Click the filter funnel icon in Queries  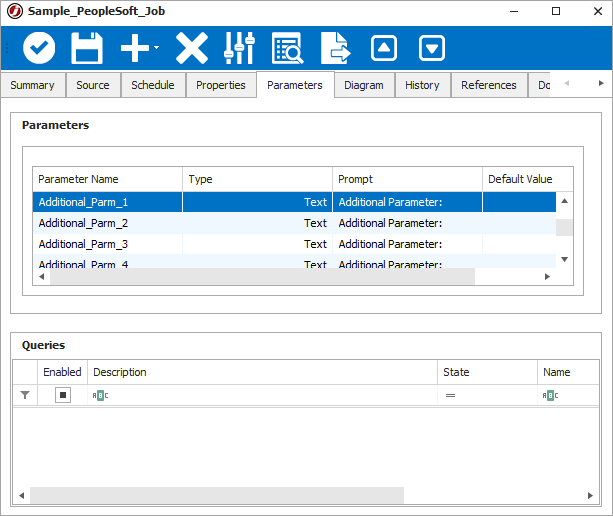(25, 396)
